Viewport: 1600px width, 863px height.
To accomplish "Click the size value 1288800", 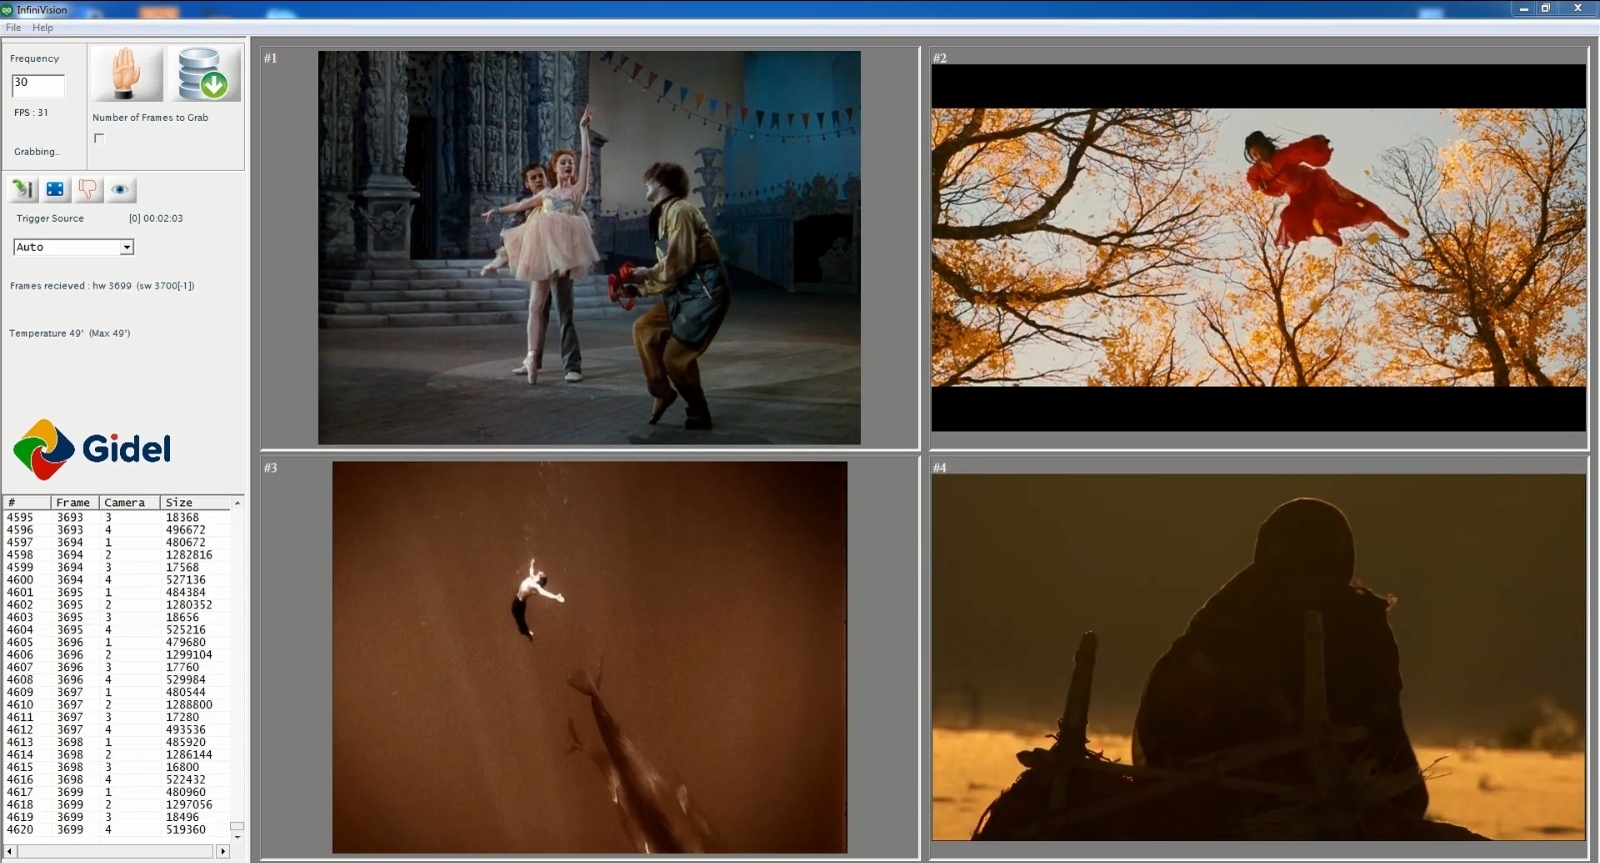I will 189,705.
